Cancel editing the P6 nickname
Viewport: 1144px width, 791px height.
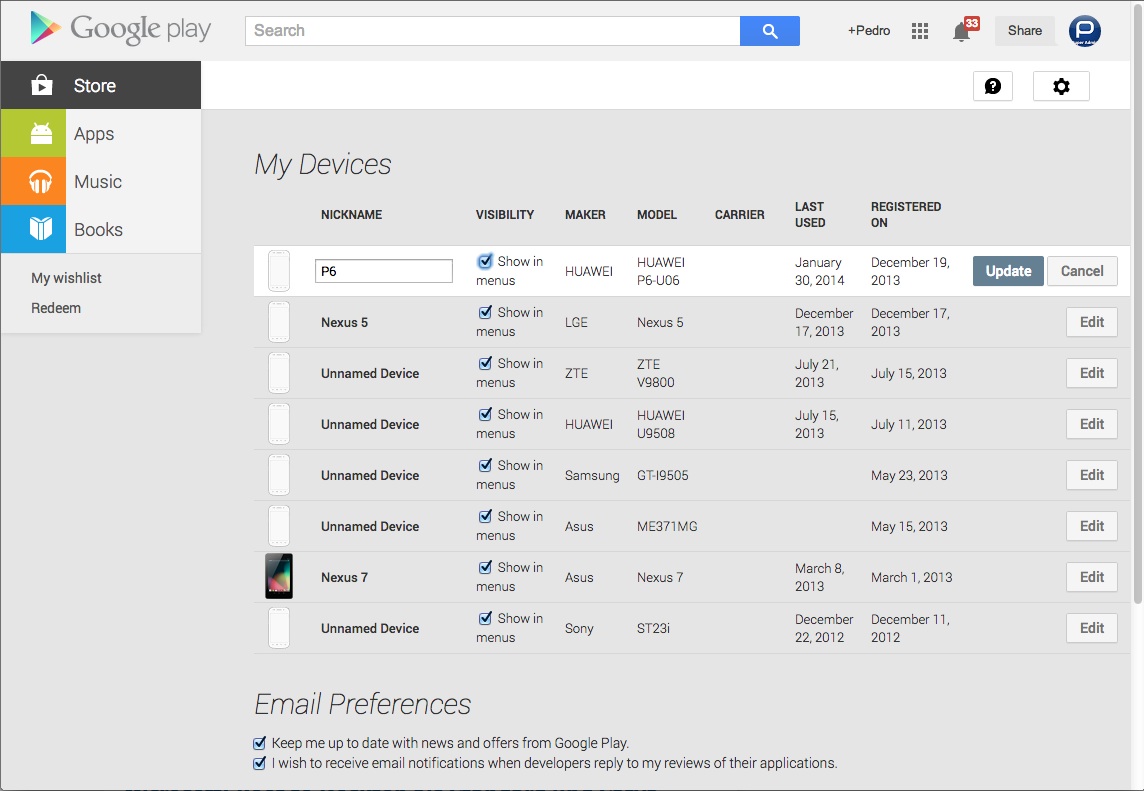(x=1082, y=271)
